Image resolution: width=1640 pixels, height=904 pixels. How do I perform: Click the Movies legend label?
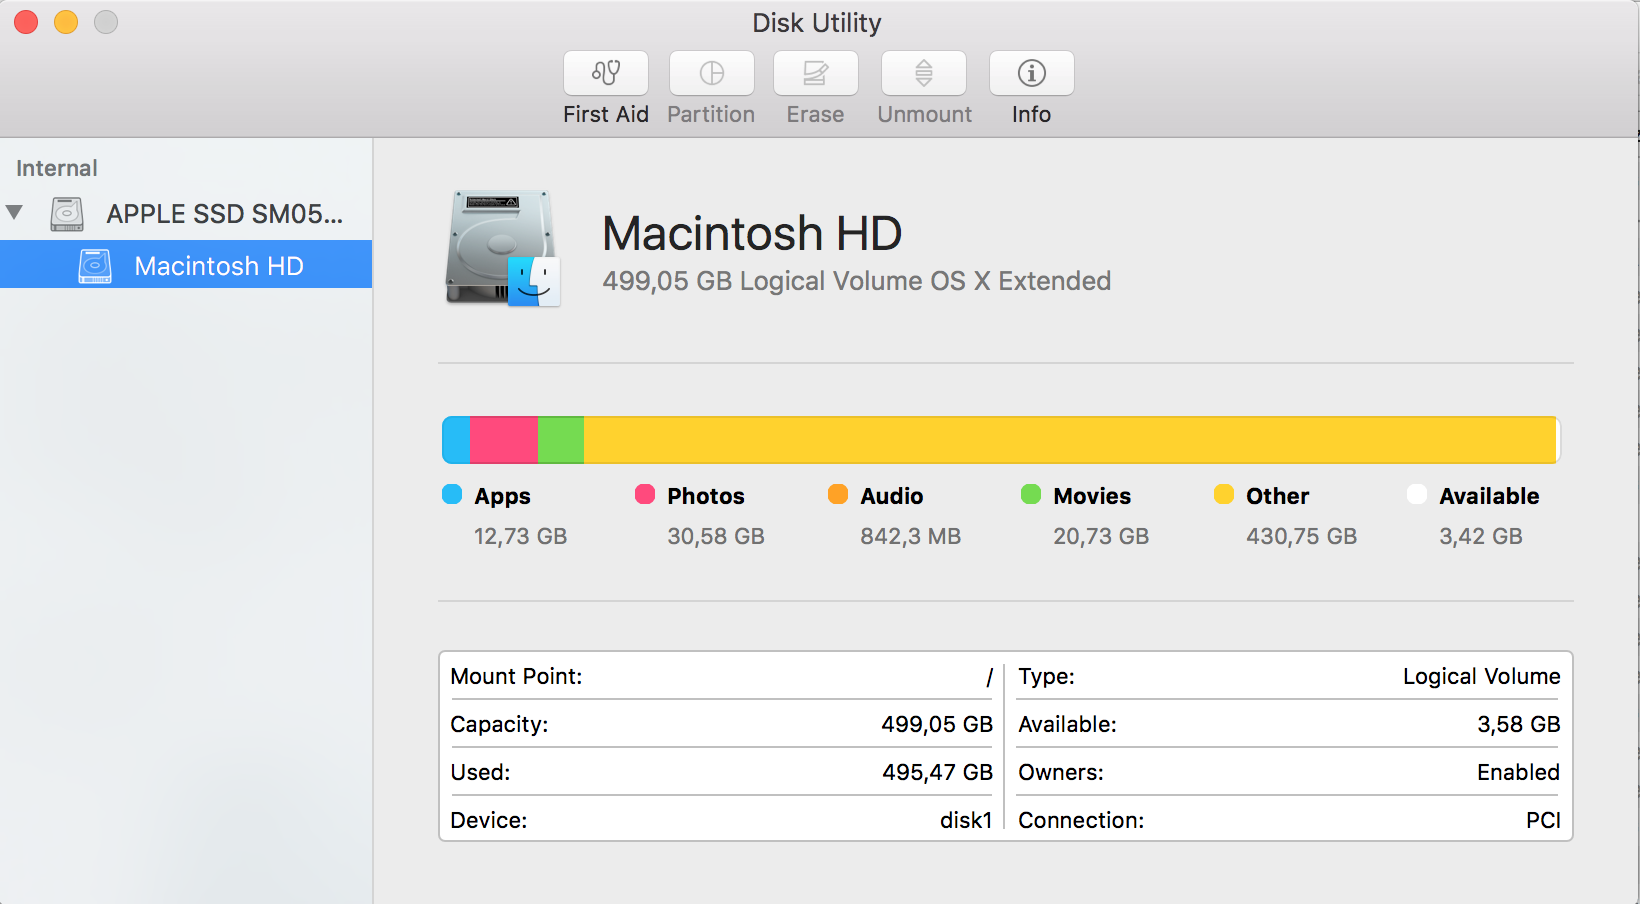[x=1092, y=496]
